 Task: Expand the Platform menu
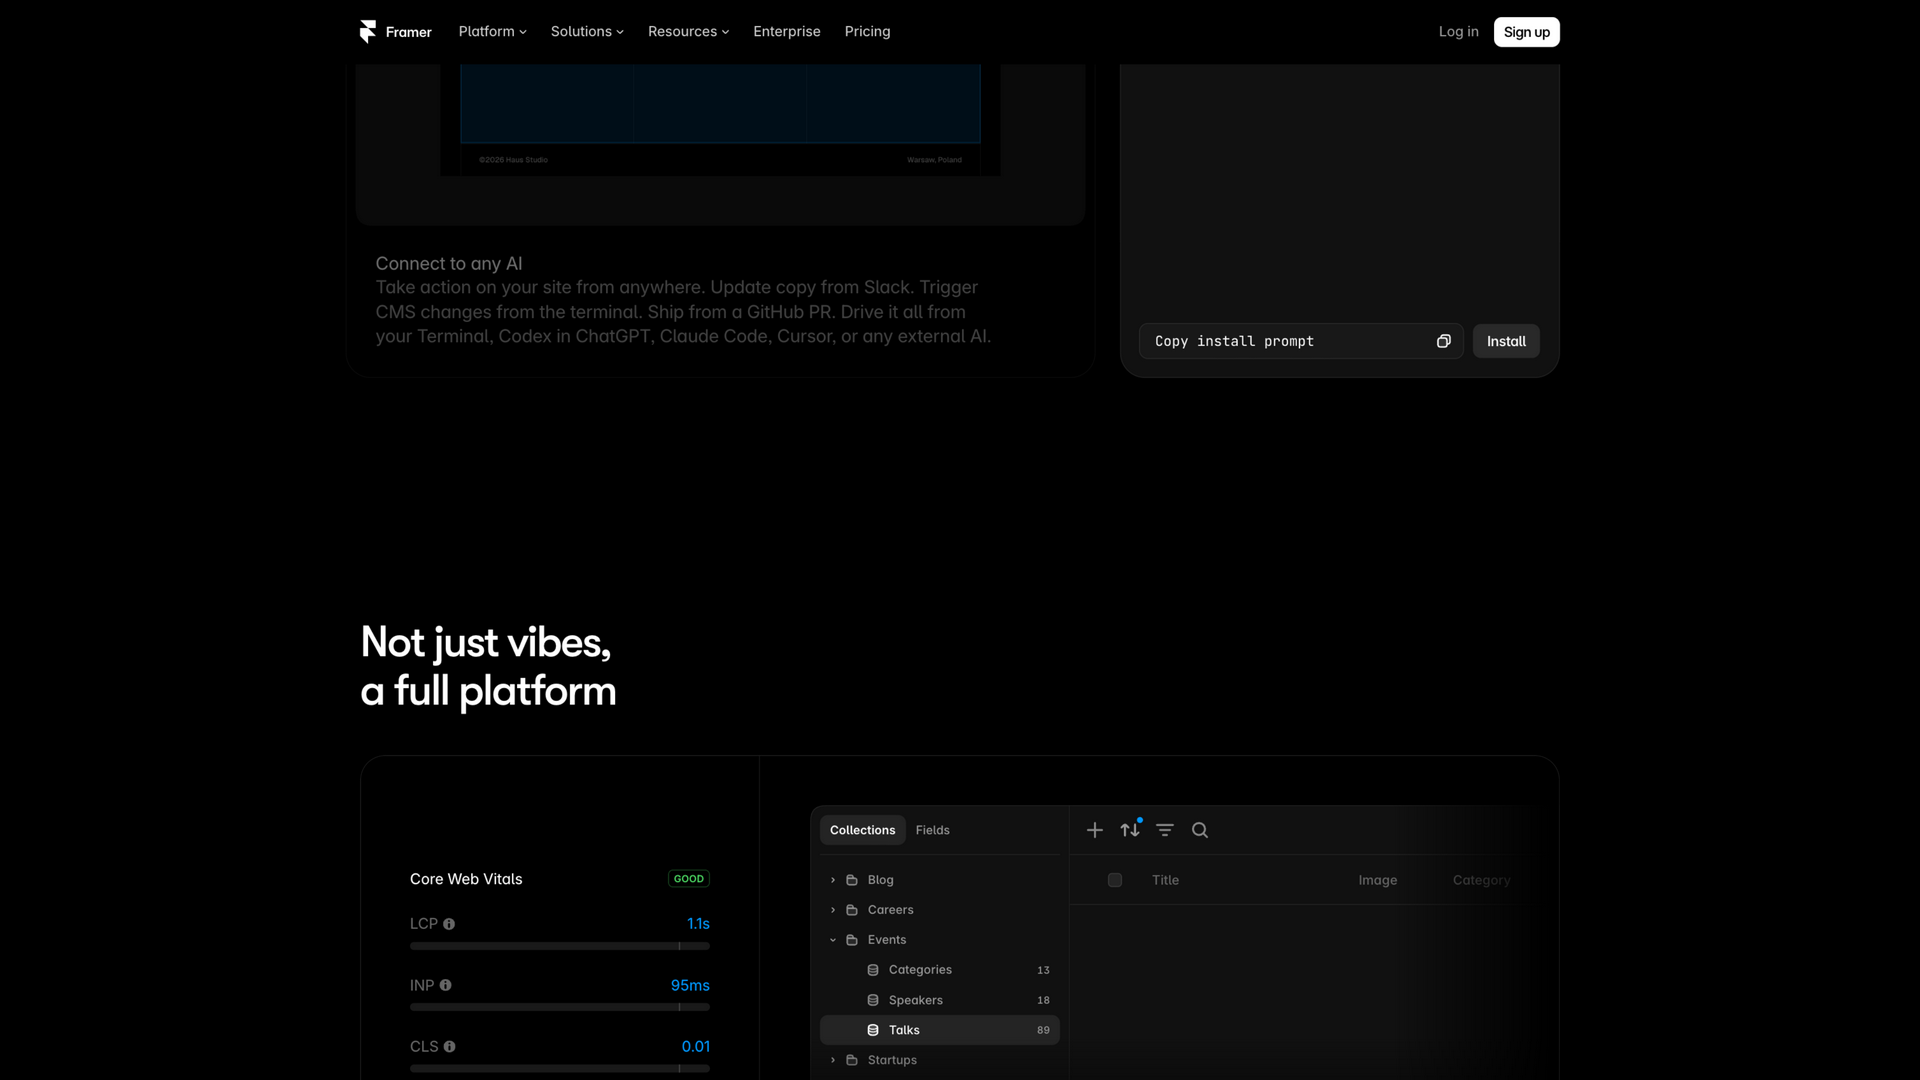click(492, 32)
